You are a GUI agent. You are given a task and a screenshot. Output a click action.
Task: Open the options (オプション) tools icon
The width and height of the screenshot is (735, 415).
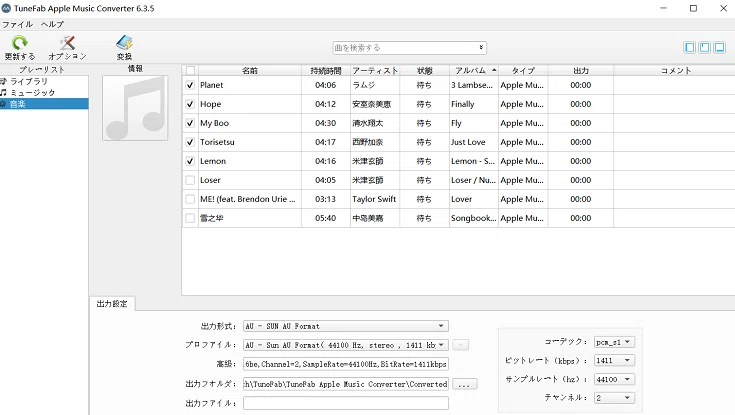tap(67, 43)
